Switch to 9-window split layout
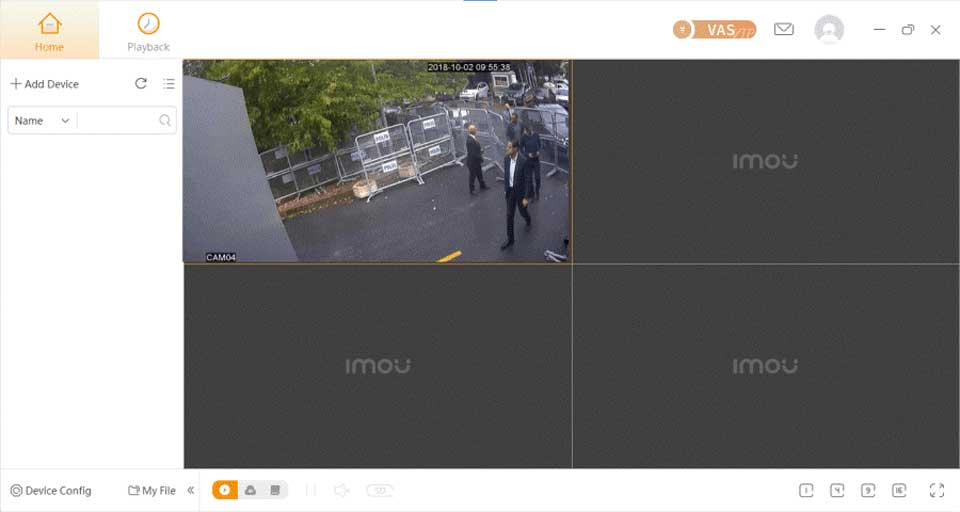This screenshot has width=960, height=512. (868, 490)
